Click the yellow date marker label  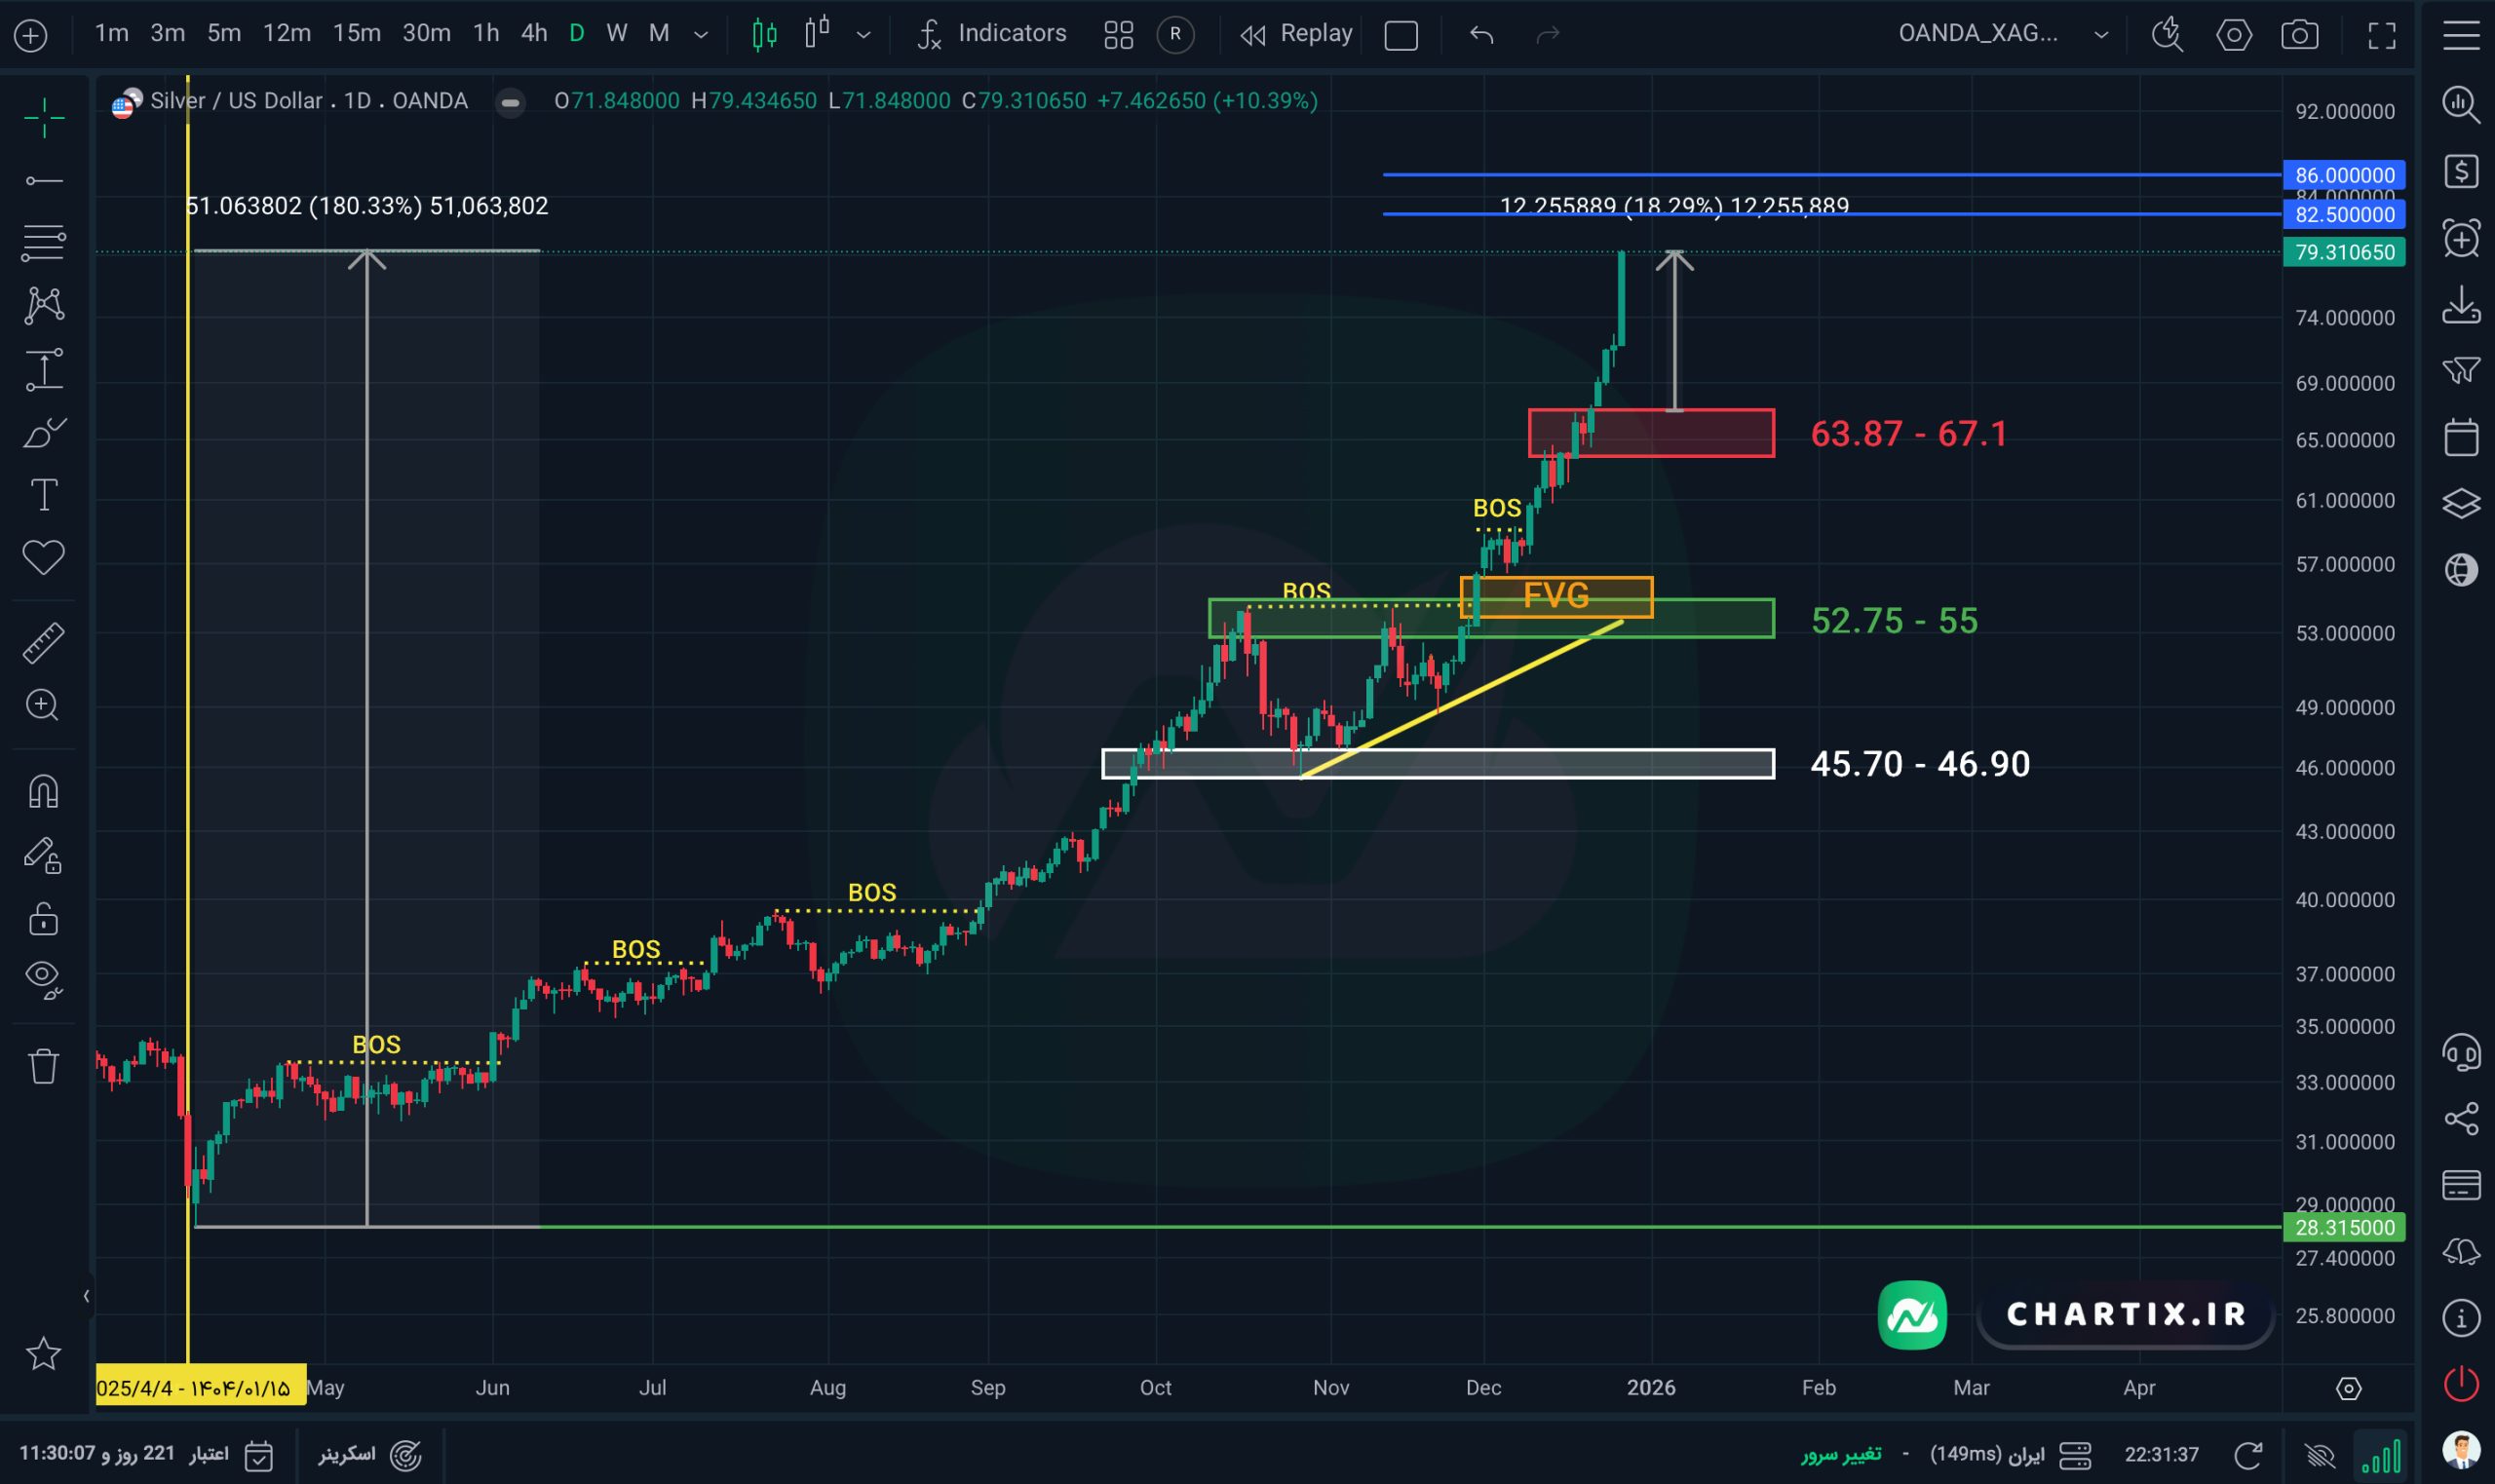pyautogui.click(x=200, y=1387)
